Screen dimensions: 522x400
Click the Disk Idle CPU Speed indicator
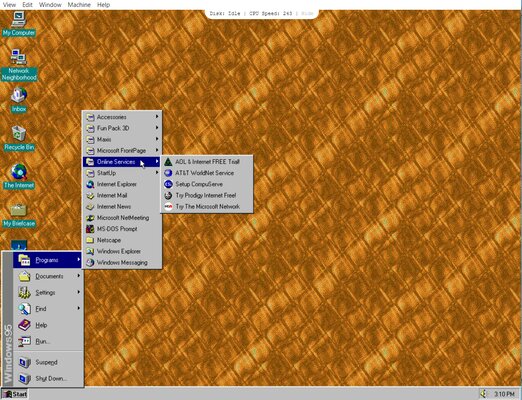tap(251, 14)
